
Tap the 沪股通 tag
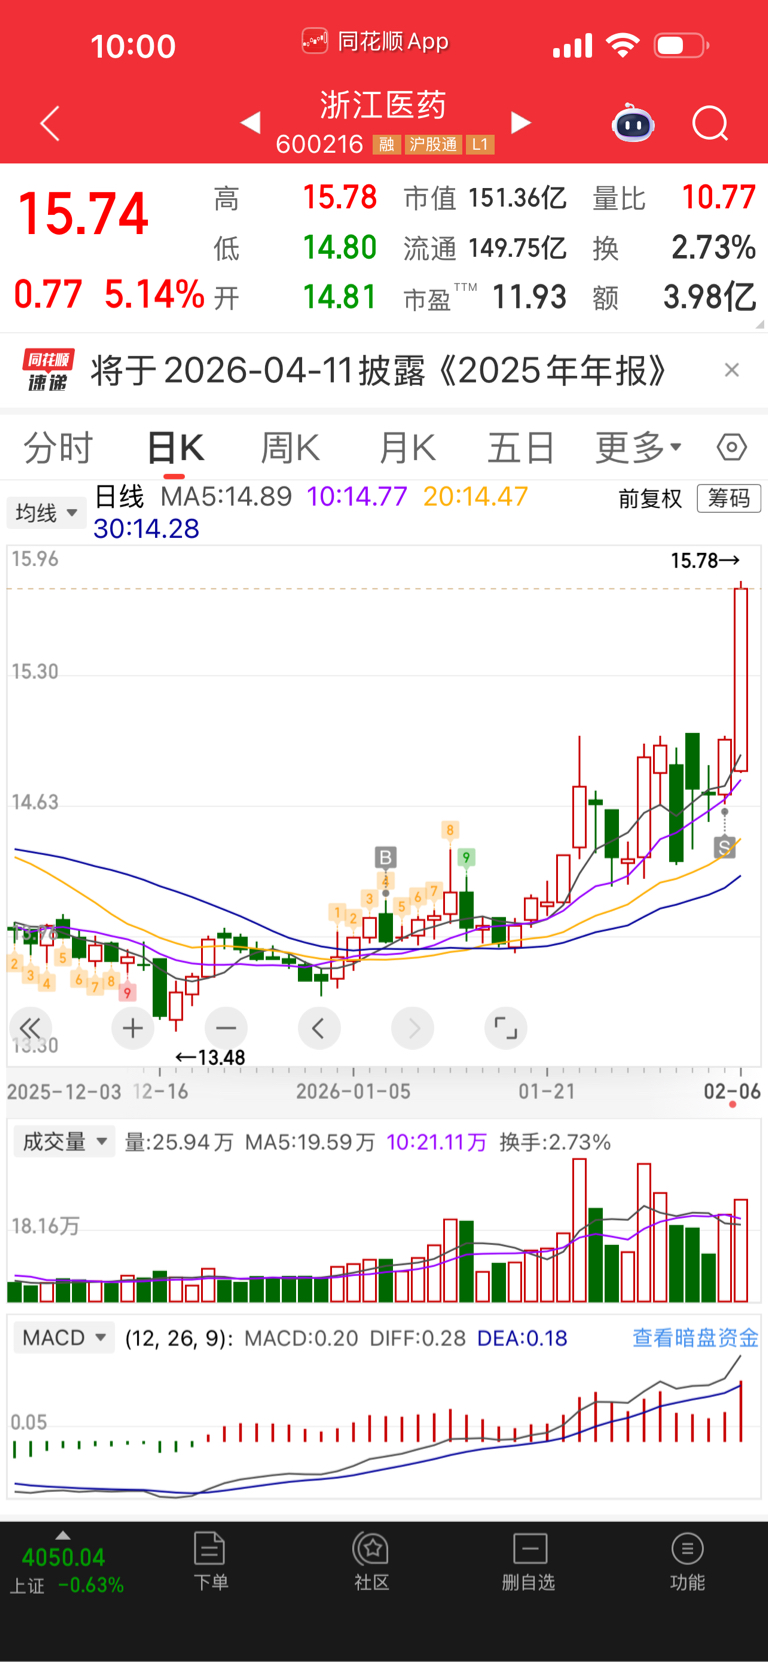(x=433, y=145)
